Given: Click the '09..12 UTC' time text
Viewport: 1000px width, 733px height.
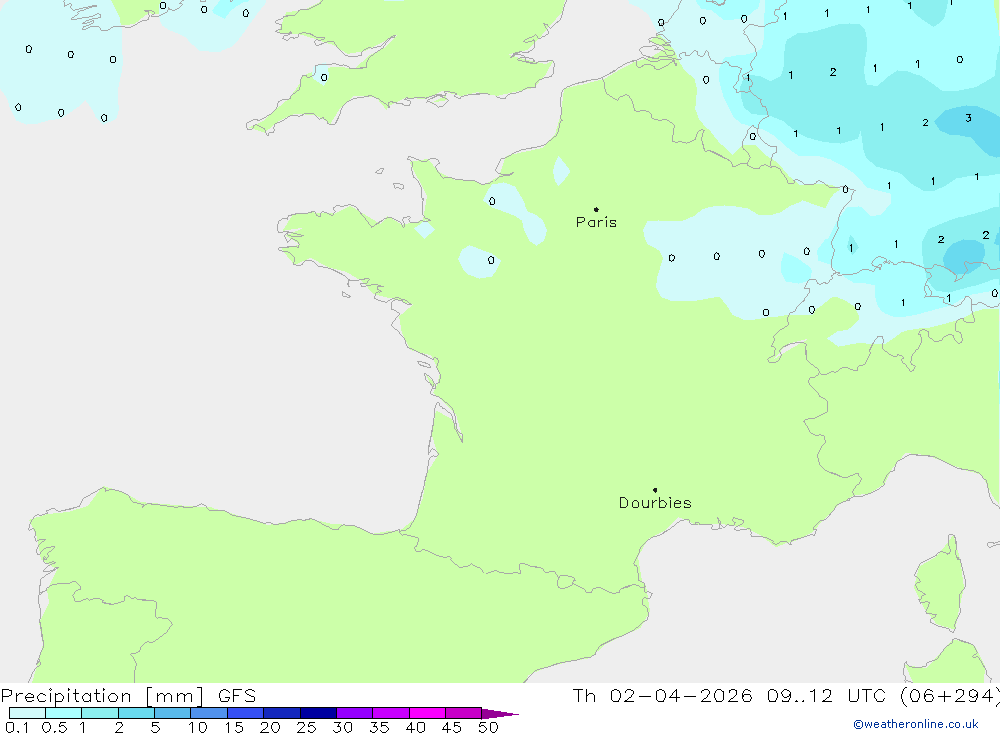Looking at the screenshot, I should (826, 696).
